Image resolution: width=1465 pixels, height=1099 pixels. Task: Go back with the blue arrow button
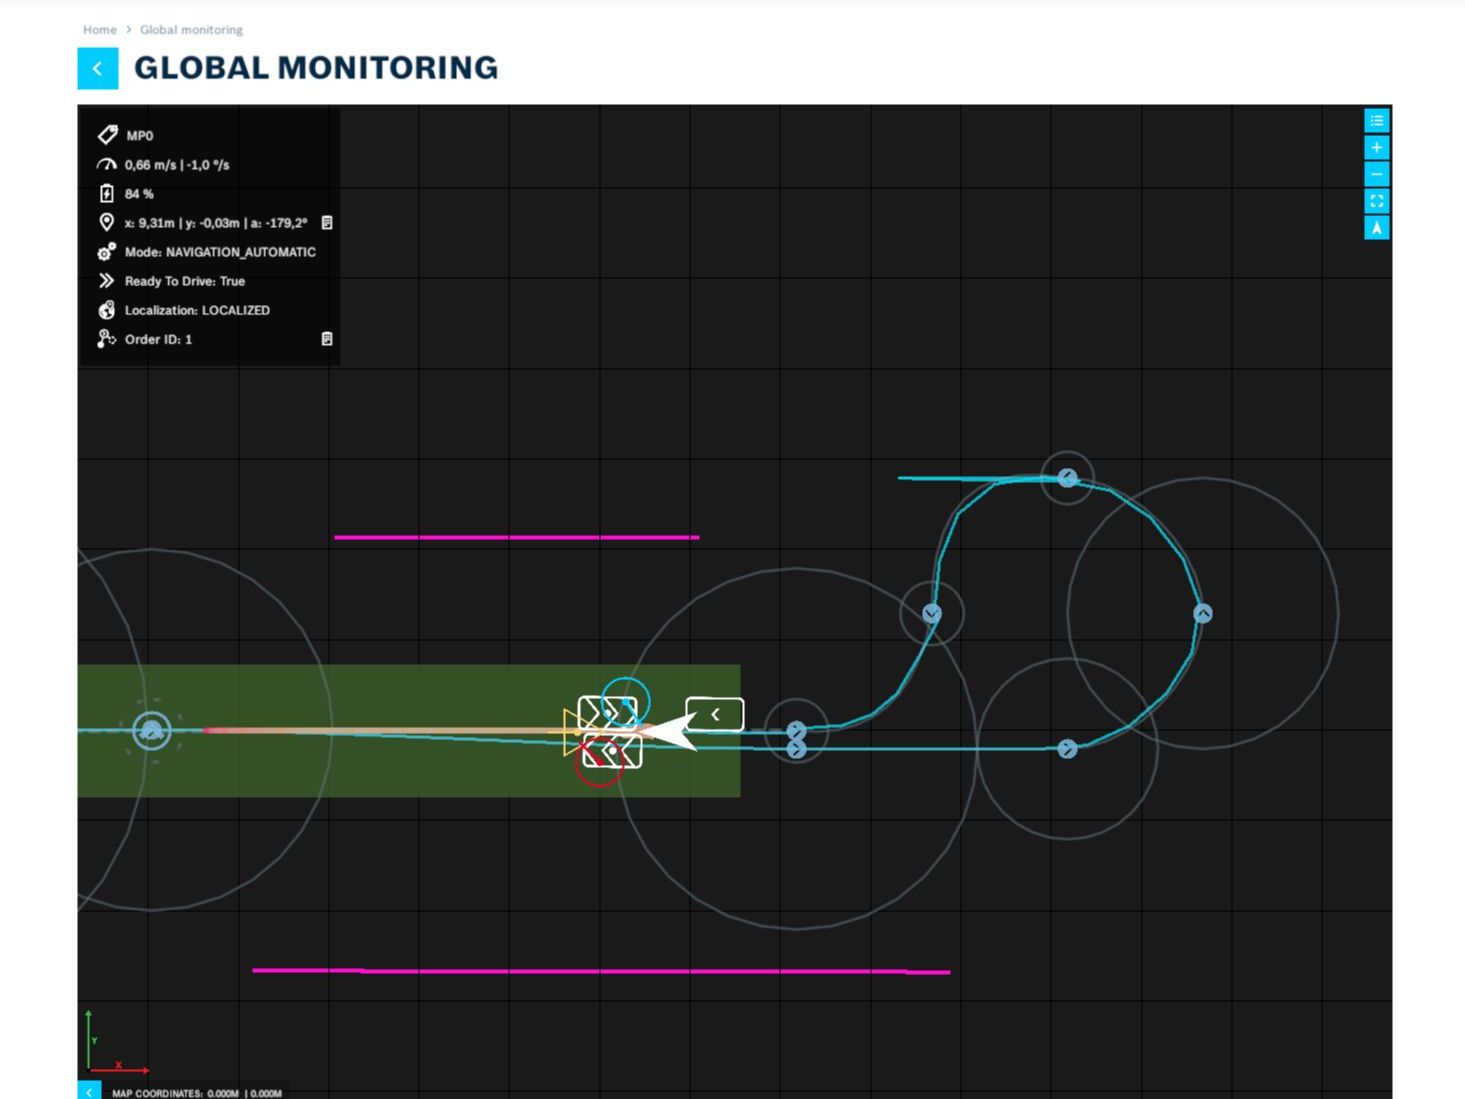(x=97, y=68)
